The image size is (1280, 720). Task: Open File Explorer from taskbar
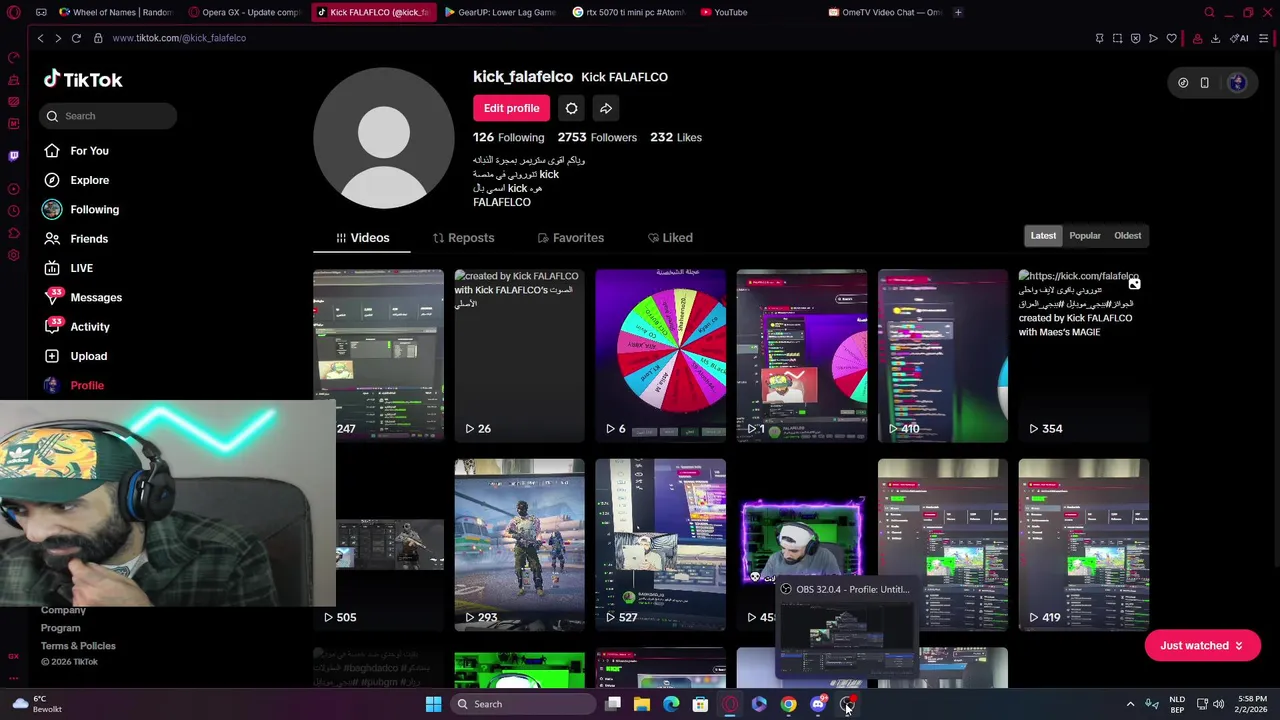pos(641,704)
